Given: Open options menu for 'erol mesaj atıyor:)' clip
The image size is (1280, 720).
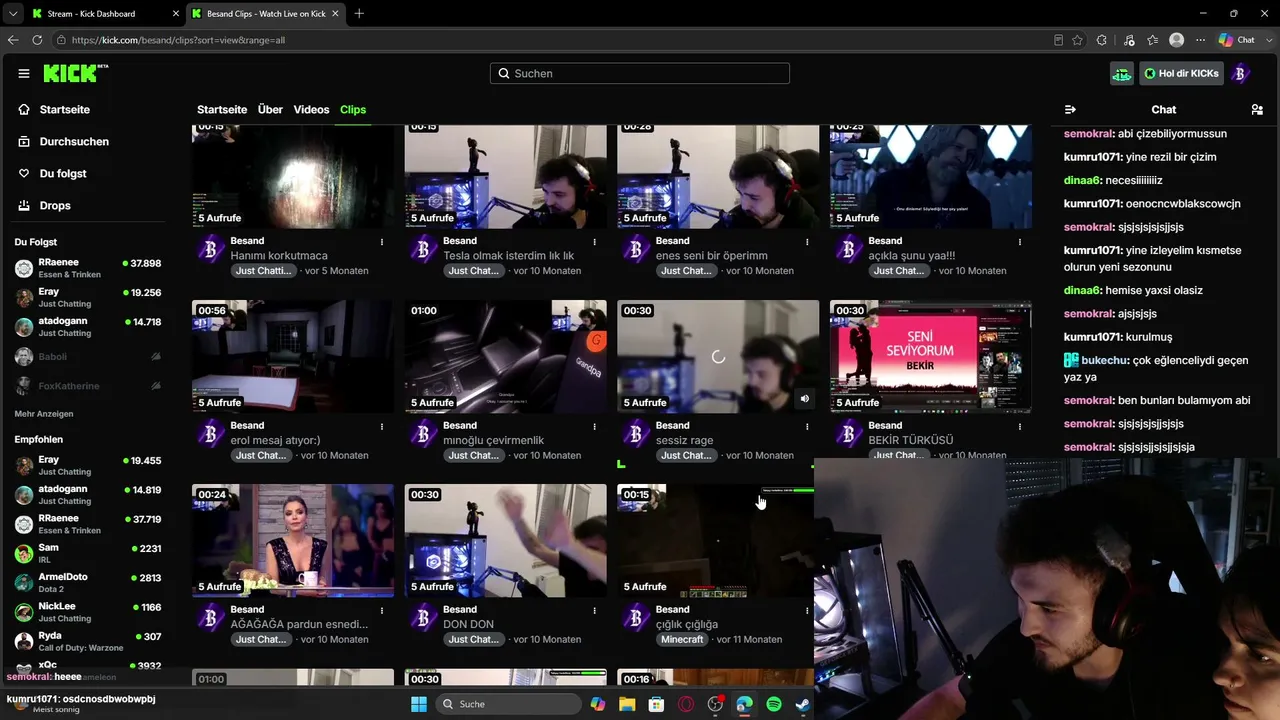Looking at the screenshot, I should [x=382, y=426].
